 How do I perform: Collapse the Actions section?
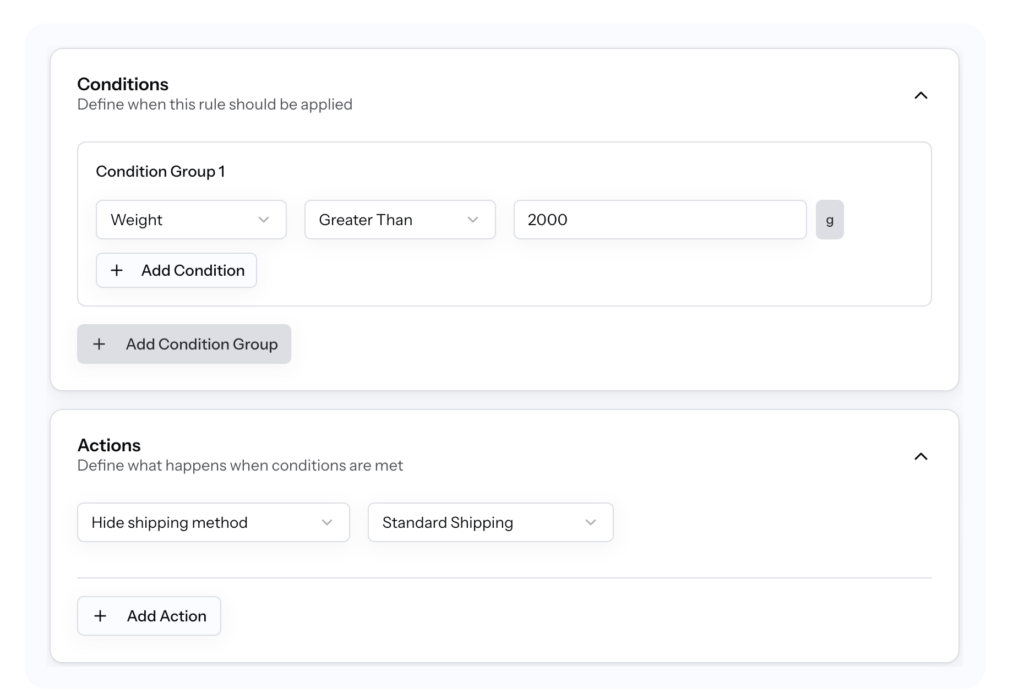921,456
